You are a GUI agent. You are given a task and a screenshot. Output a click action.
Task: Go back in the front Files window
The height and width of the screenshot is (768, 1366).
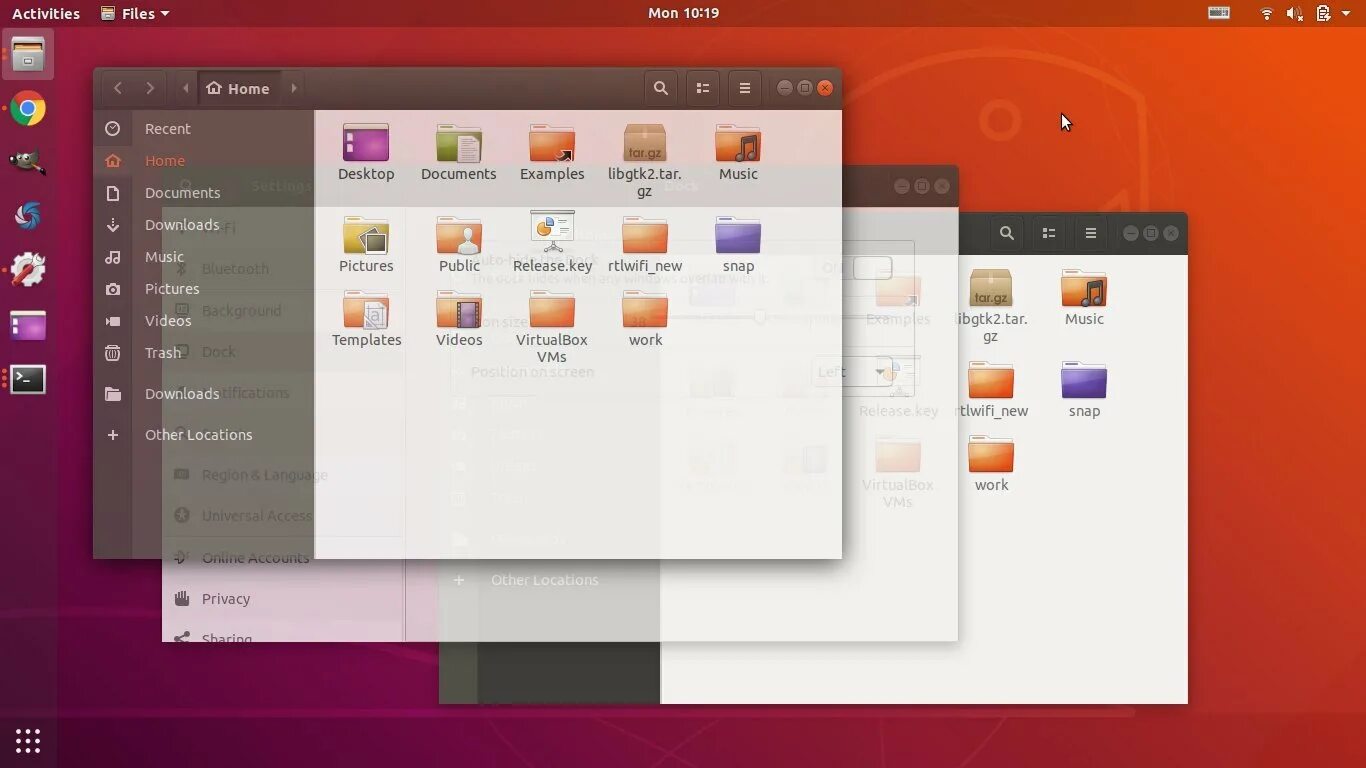pyautogui.click(x=118, y=88)
